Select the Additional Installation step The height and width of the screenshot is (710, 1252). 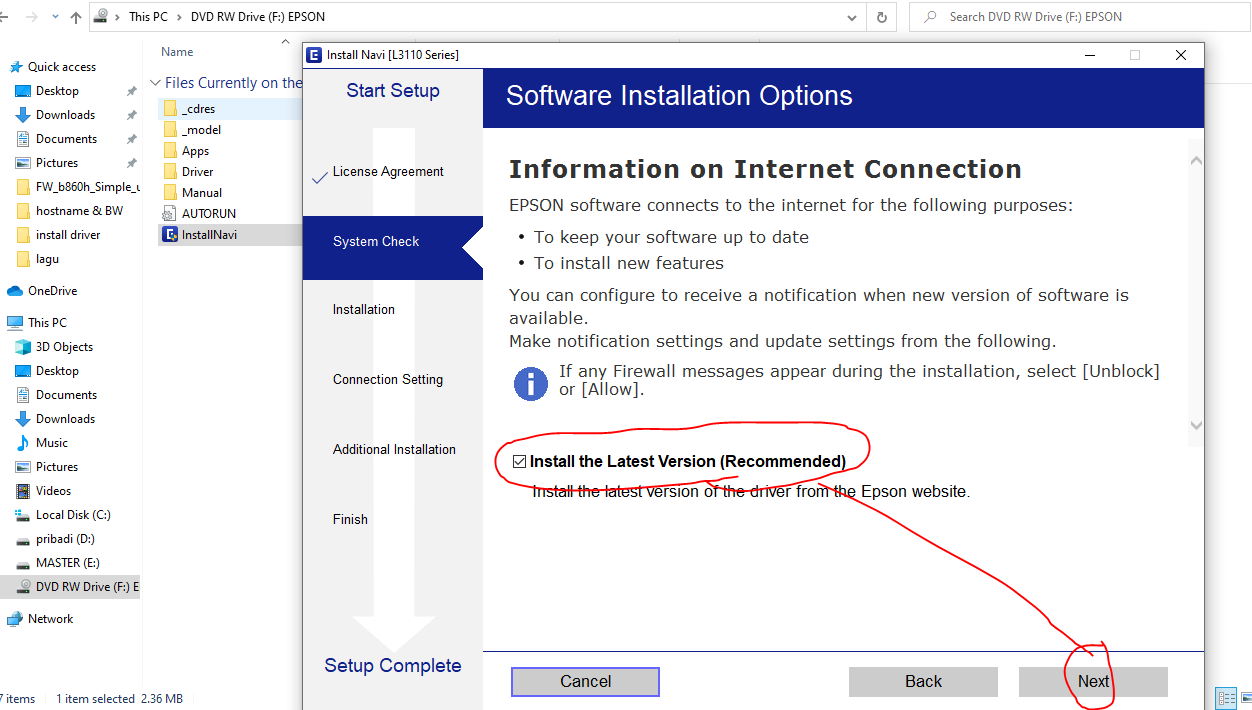pos(394,449)
